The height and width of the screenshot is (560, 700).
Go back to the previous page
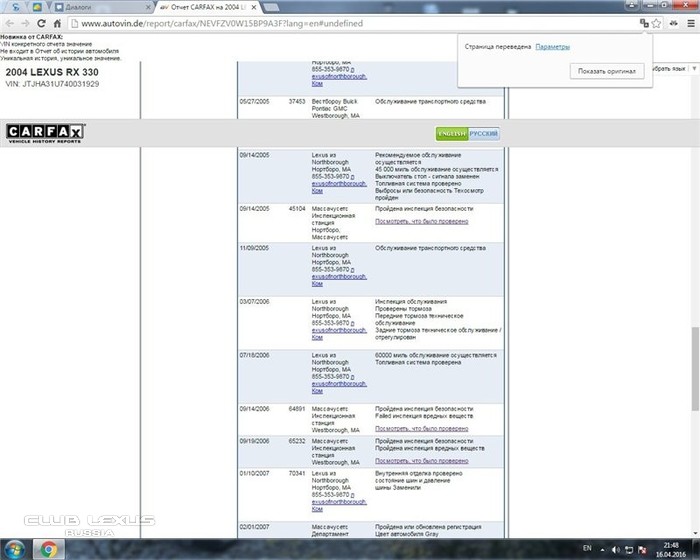pyautogui.click(x=10, y=23)
